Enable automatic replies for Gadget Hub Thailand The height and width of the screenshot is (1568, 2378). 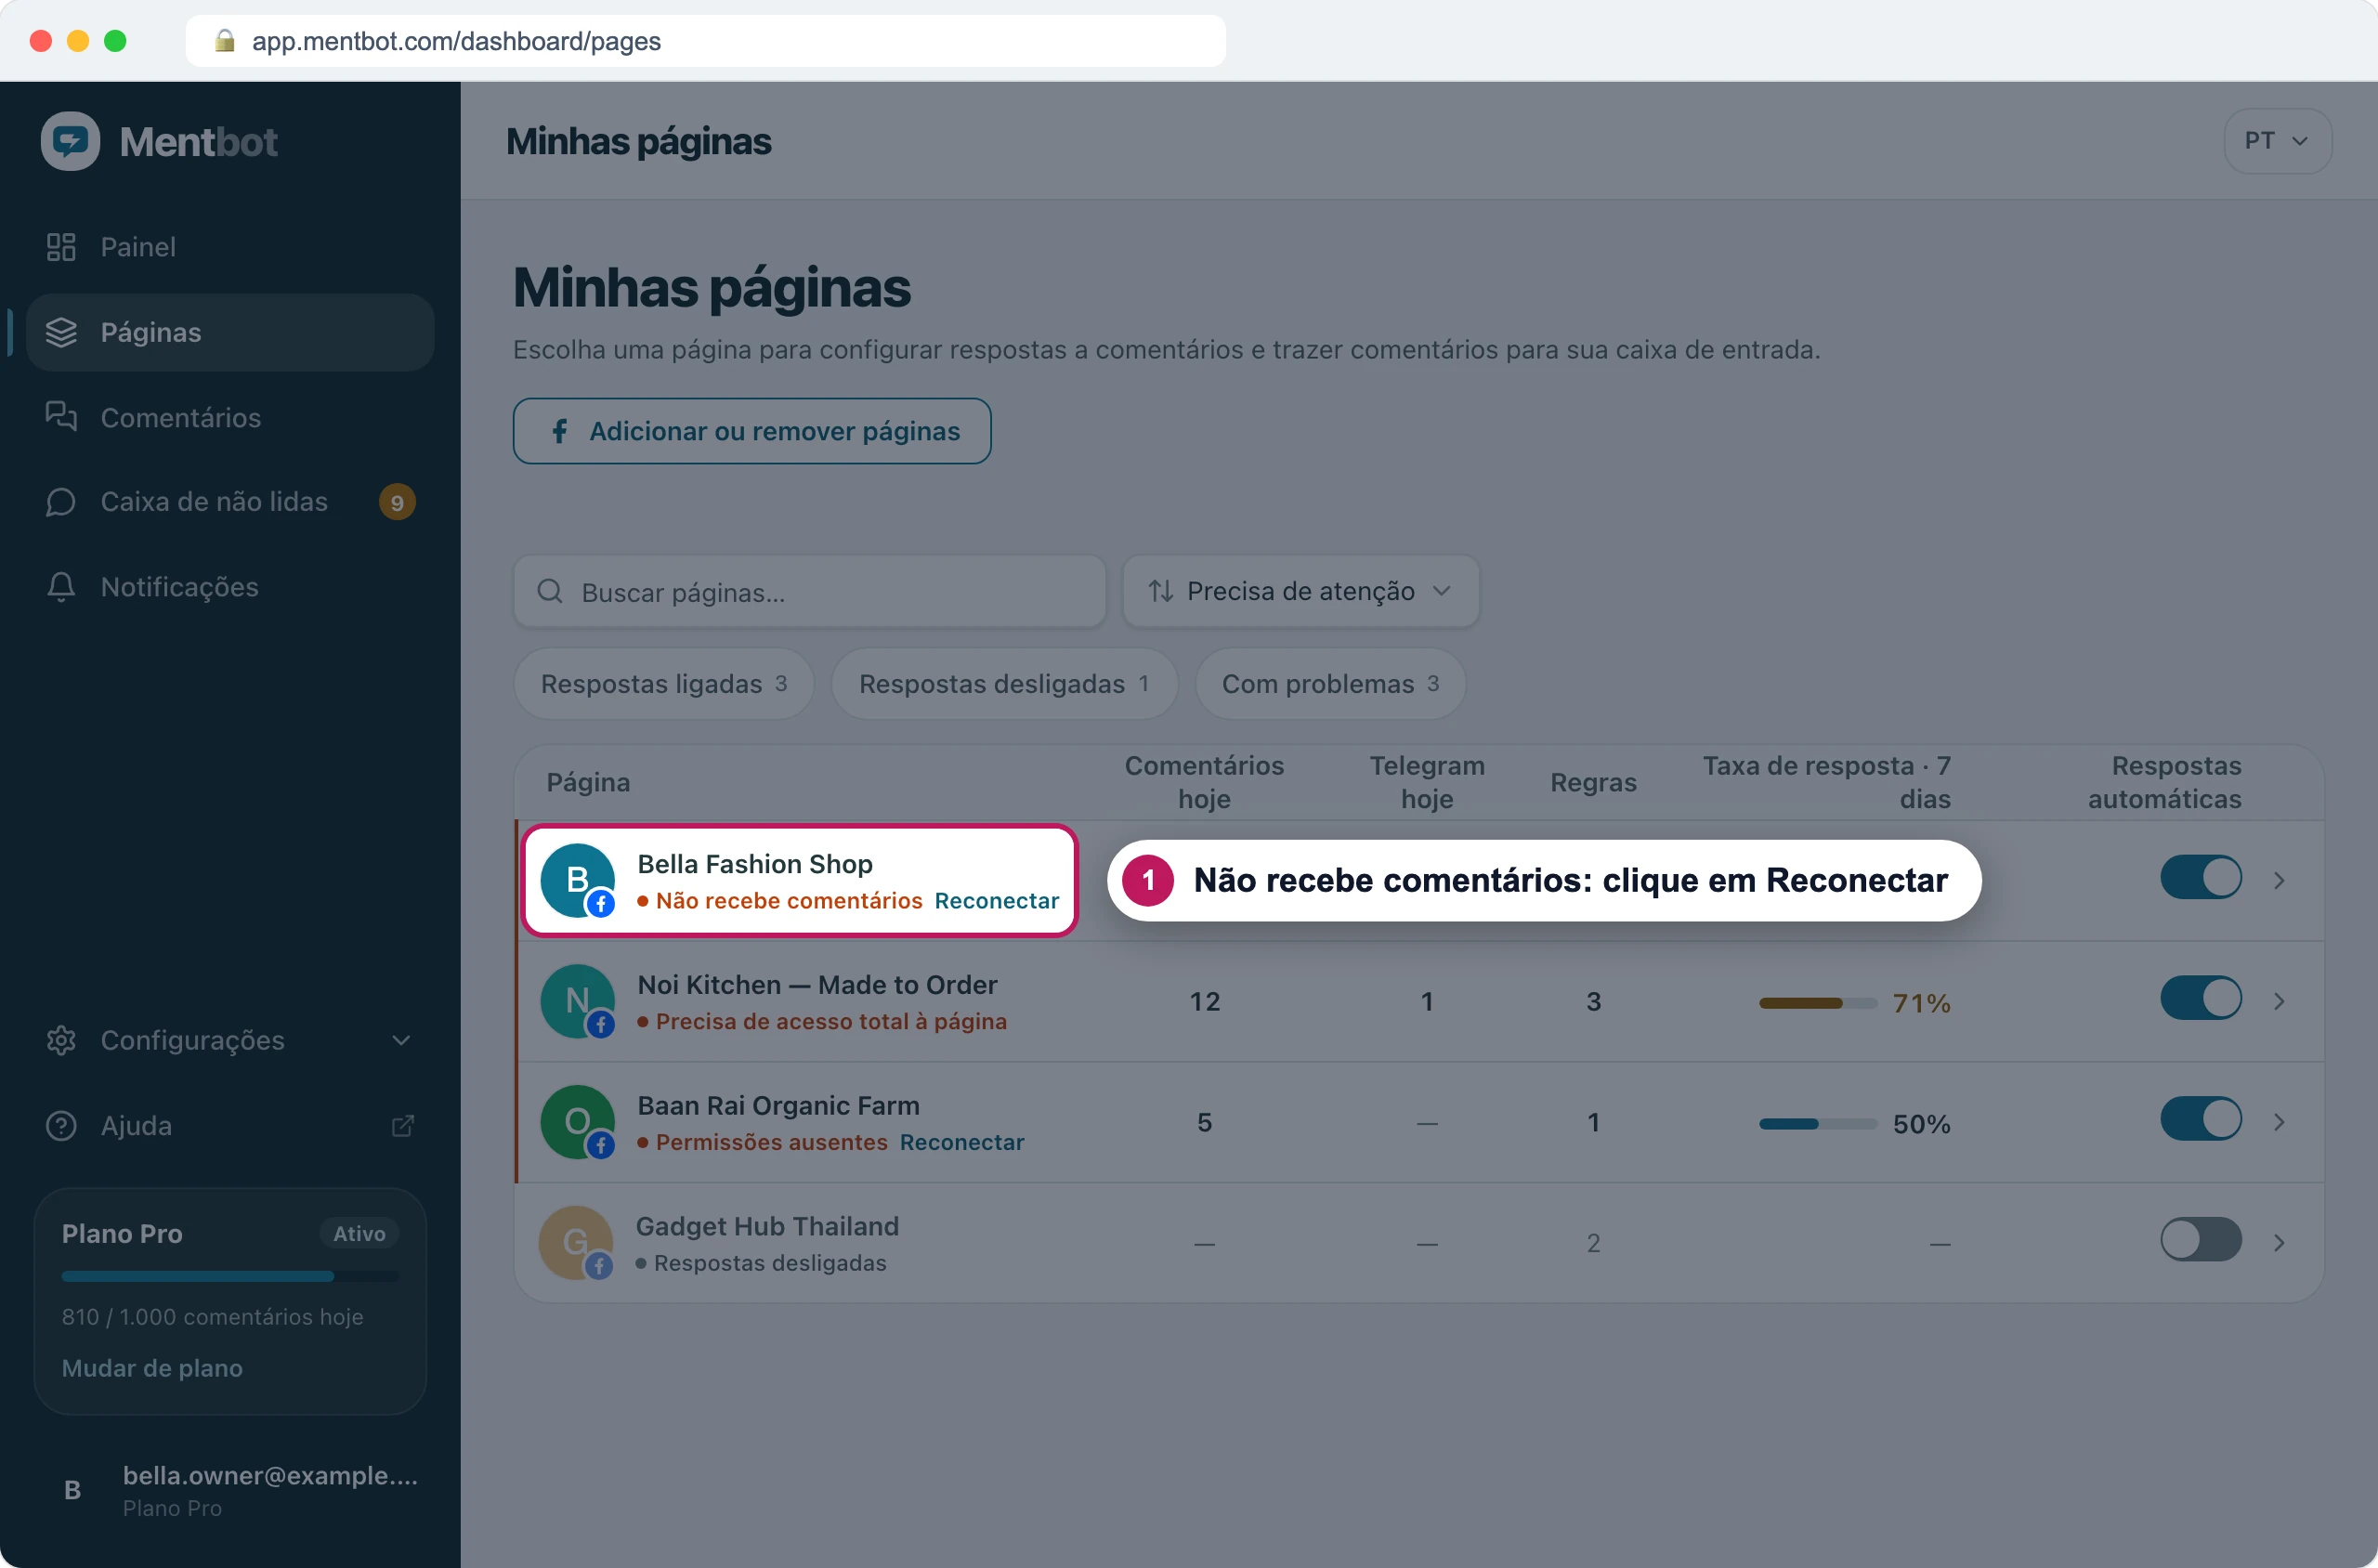(x=2200, y=1240)
